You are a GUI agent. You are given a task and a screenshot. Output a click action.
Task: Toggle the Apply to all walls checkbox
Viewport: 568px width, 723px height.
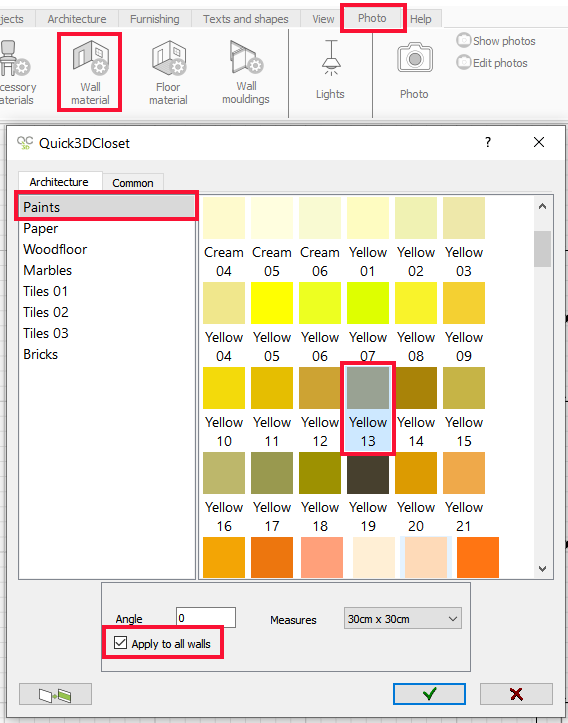point(120,643)
